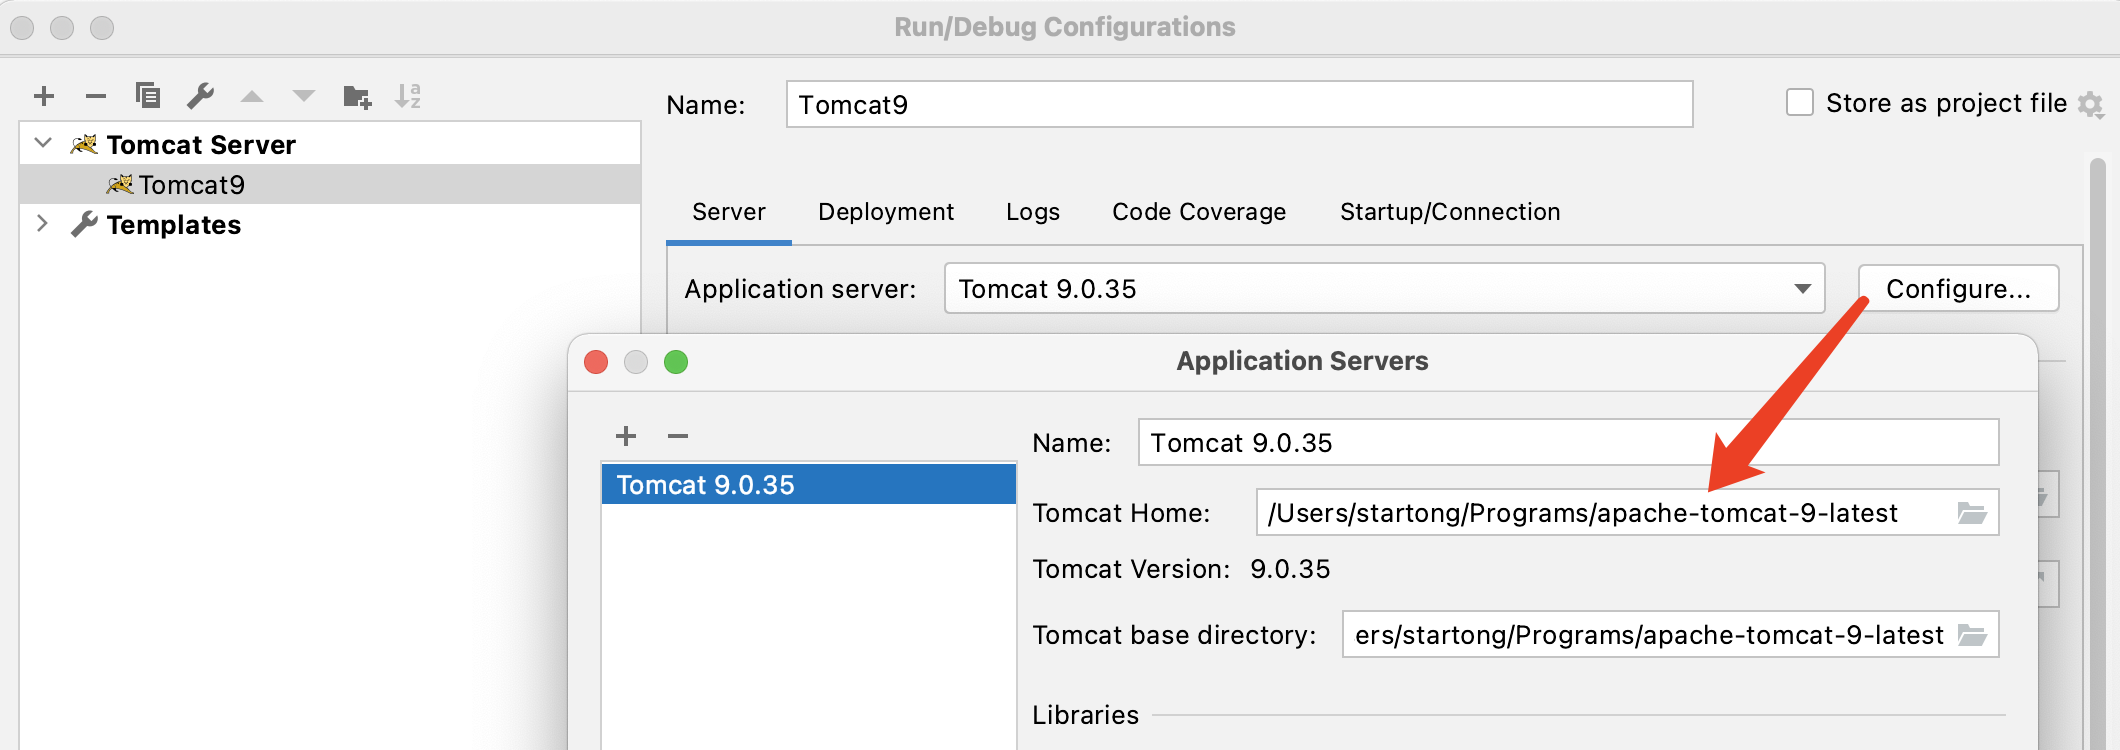The image size is (2120, 750).
Task: Enable Store as project file checkbox
Action: click(1800, 102)
